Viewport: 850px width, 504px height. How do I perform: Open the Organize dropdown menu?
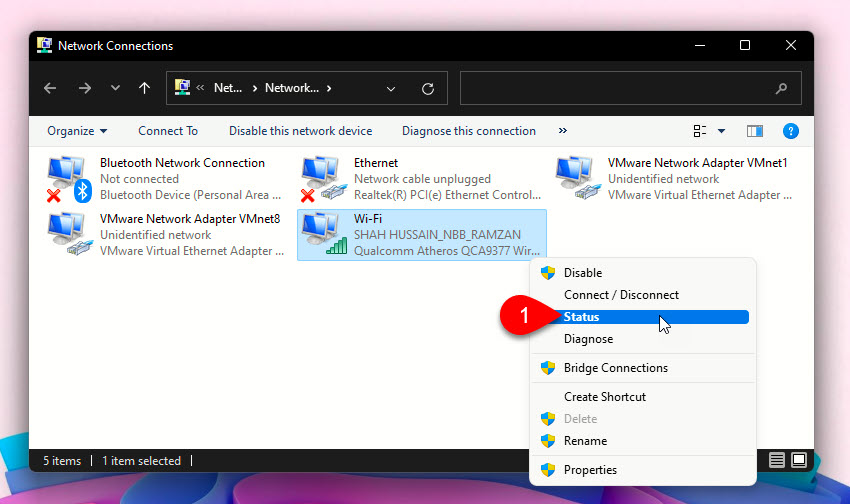pyautogui.click(x=77, y=131)
